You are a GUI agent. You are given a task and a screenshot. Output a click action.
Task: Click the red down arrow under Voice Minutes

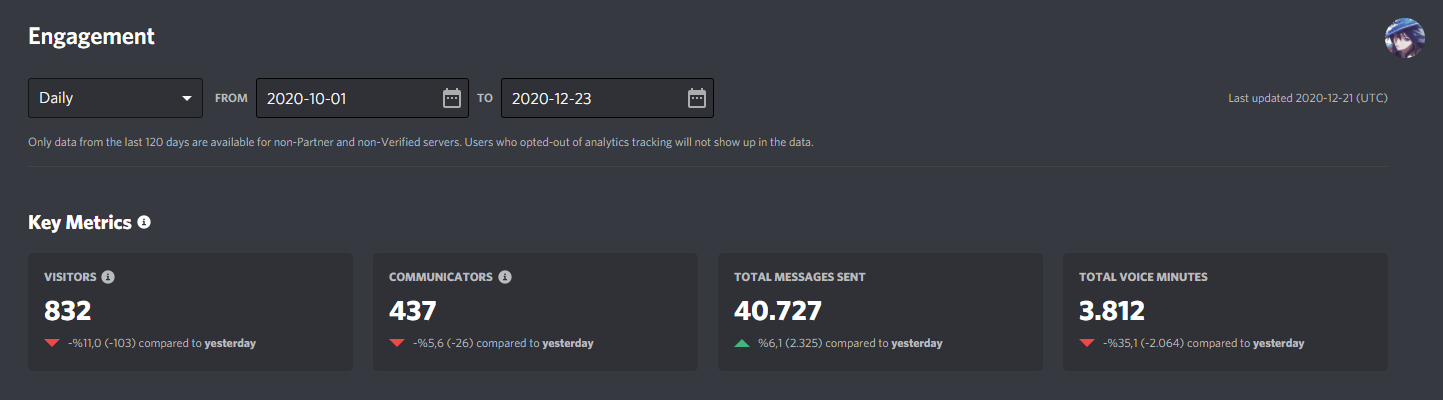pos(1087,343)
